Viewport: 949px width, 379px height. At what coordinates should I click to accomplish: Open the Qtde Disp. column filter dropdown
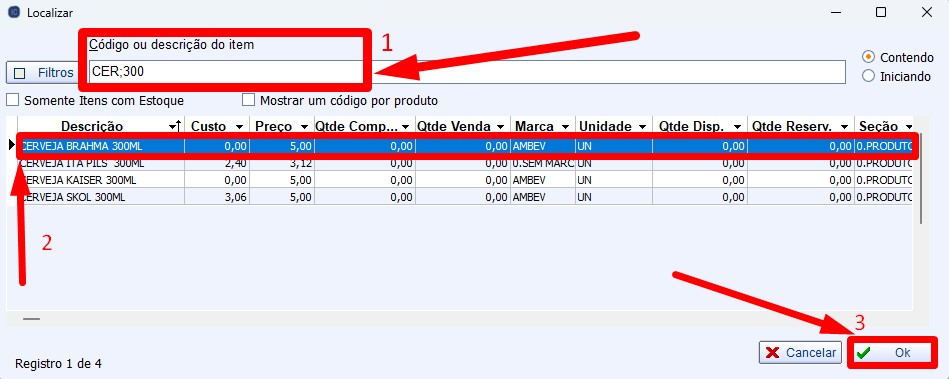(737, 127)
